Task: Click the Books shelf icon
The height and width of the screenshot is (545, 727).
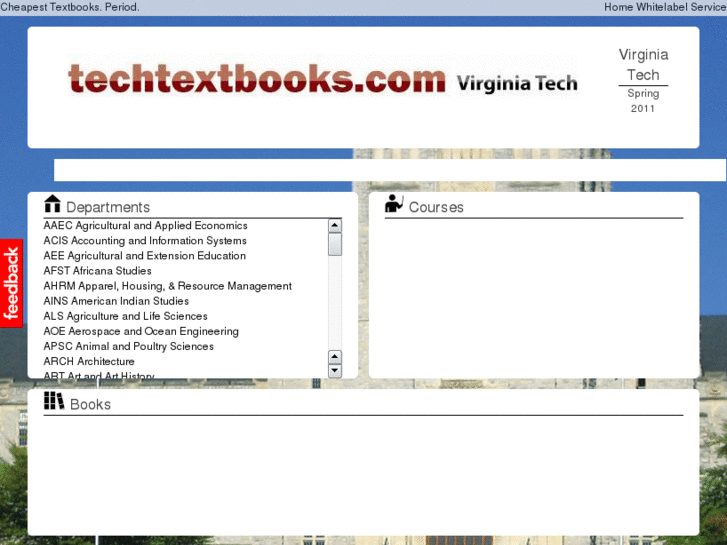Action: point(54,401)
